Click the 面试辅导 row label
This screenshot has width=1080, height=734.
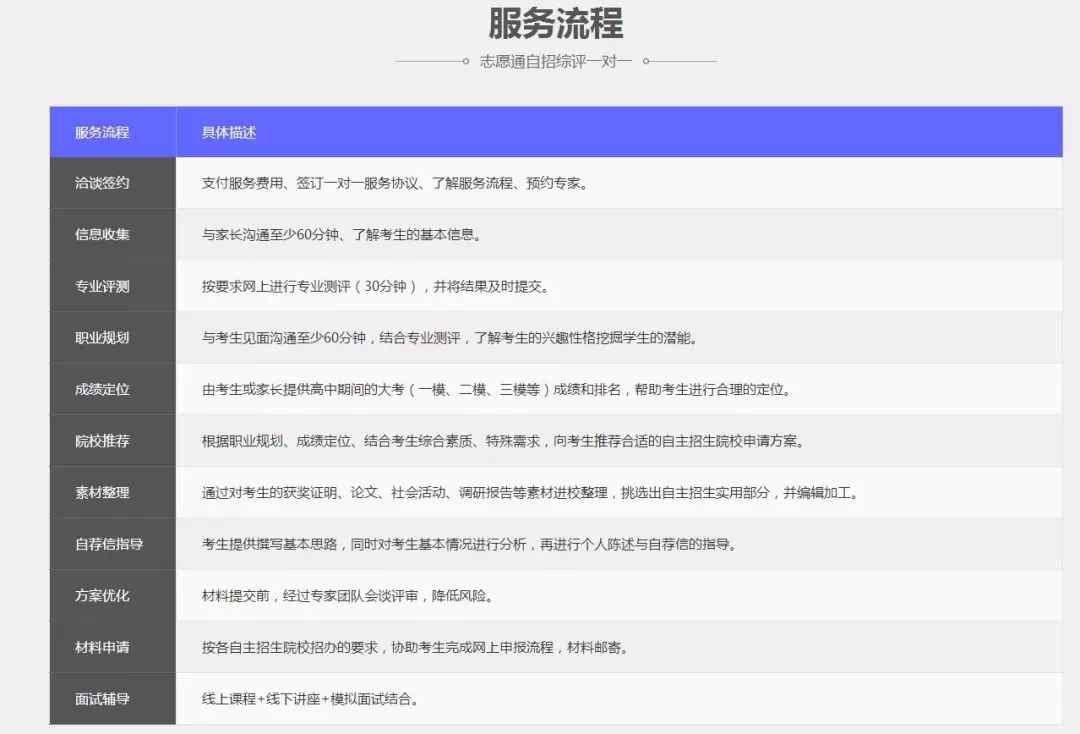coord(102,699)
